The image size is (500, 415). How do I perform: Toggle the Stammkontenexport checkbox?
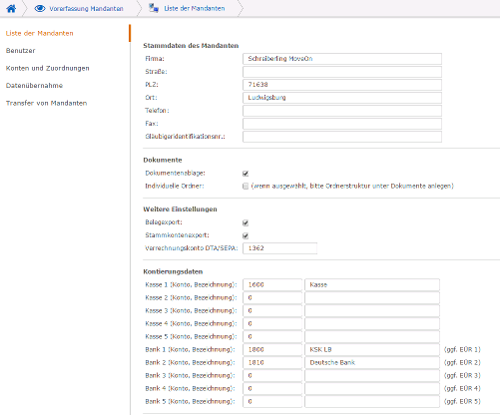point(246,236)
